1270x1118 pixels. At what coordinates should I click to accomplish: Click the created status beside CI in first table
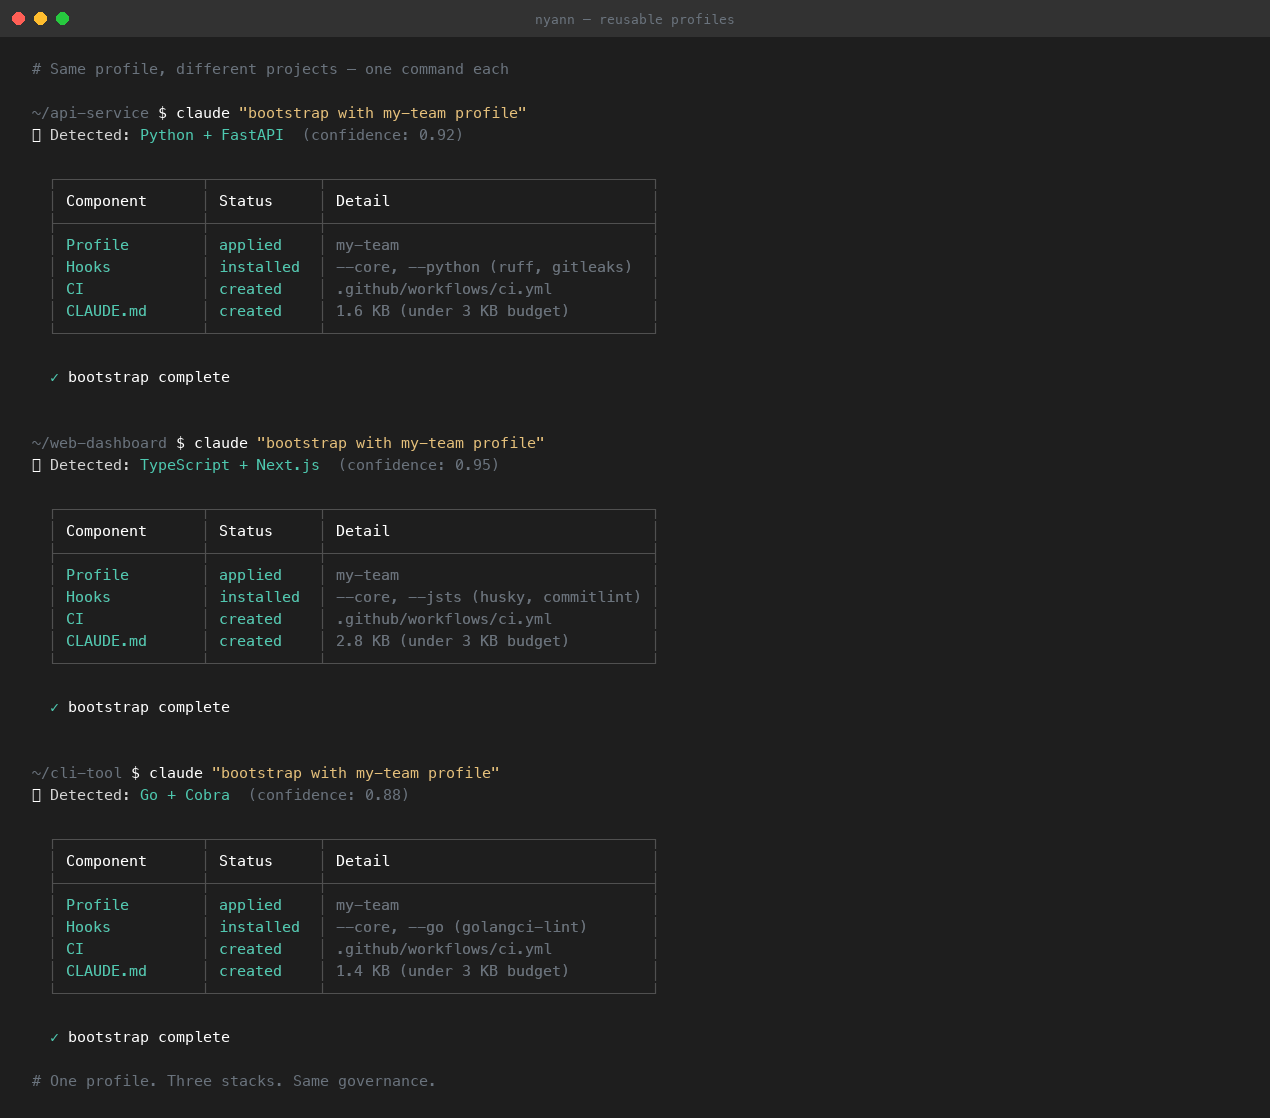[250, 288]
